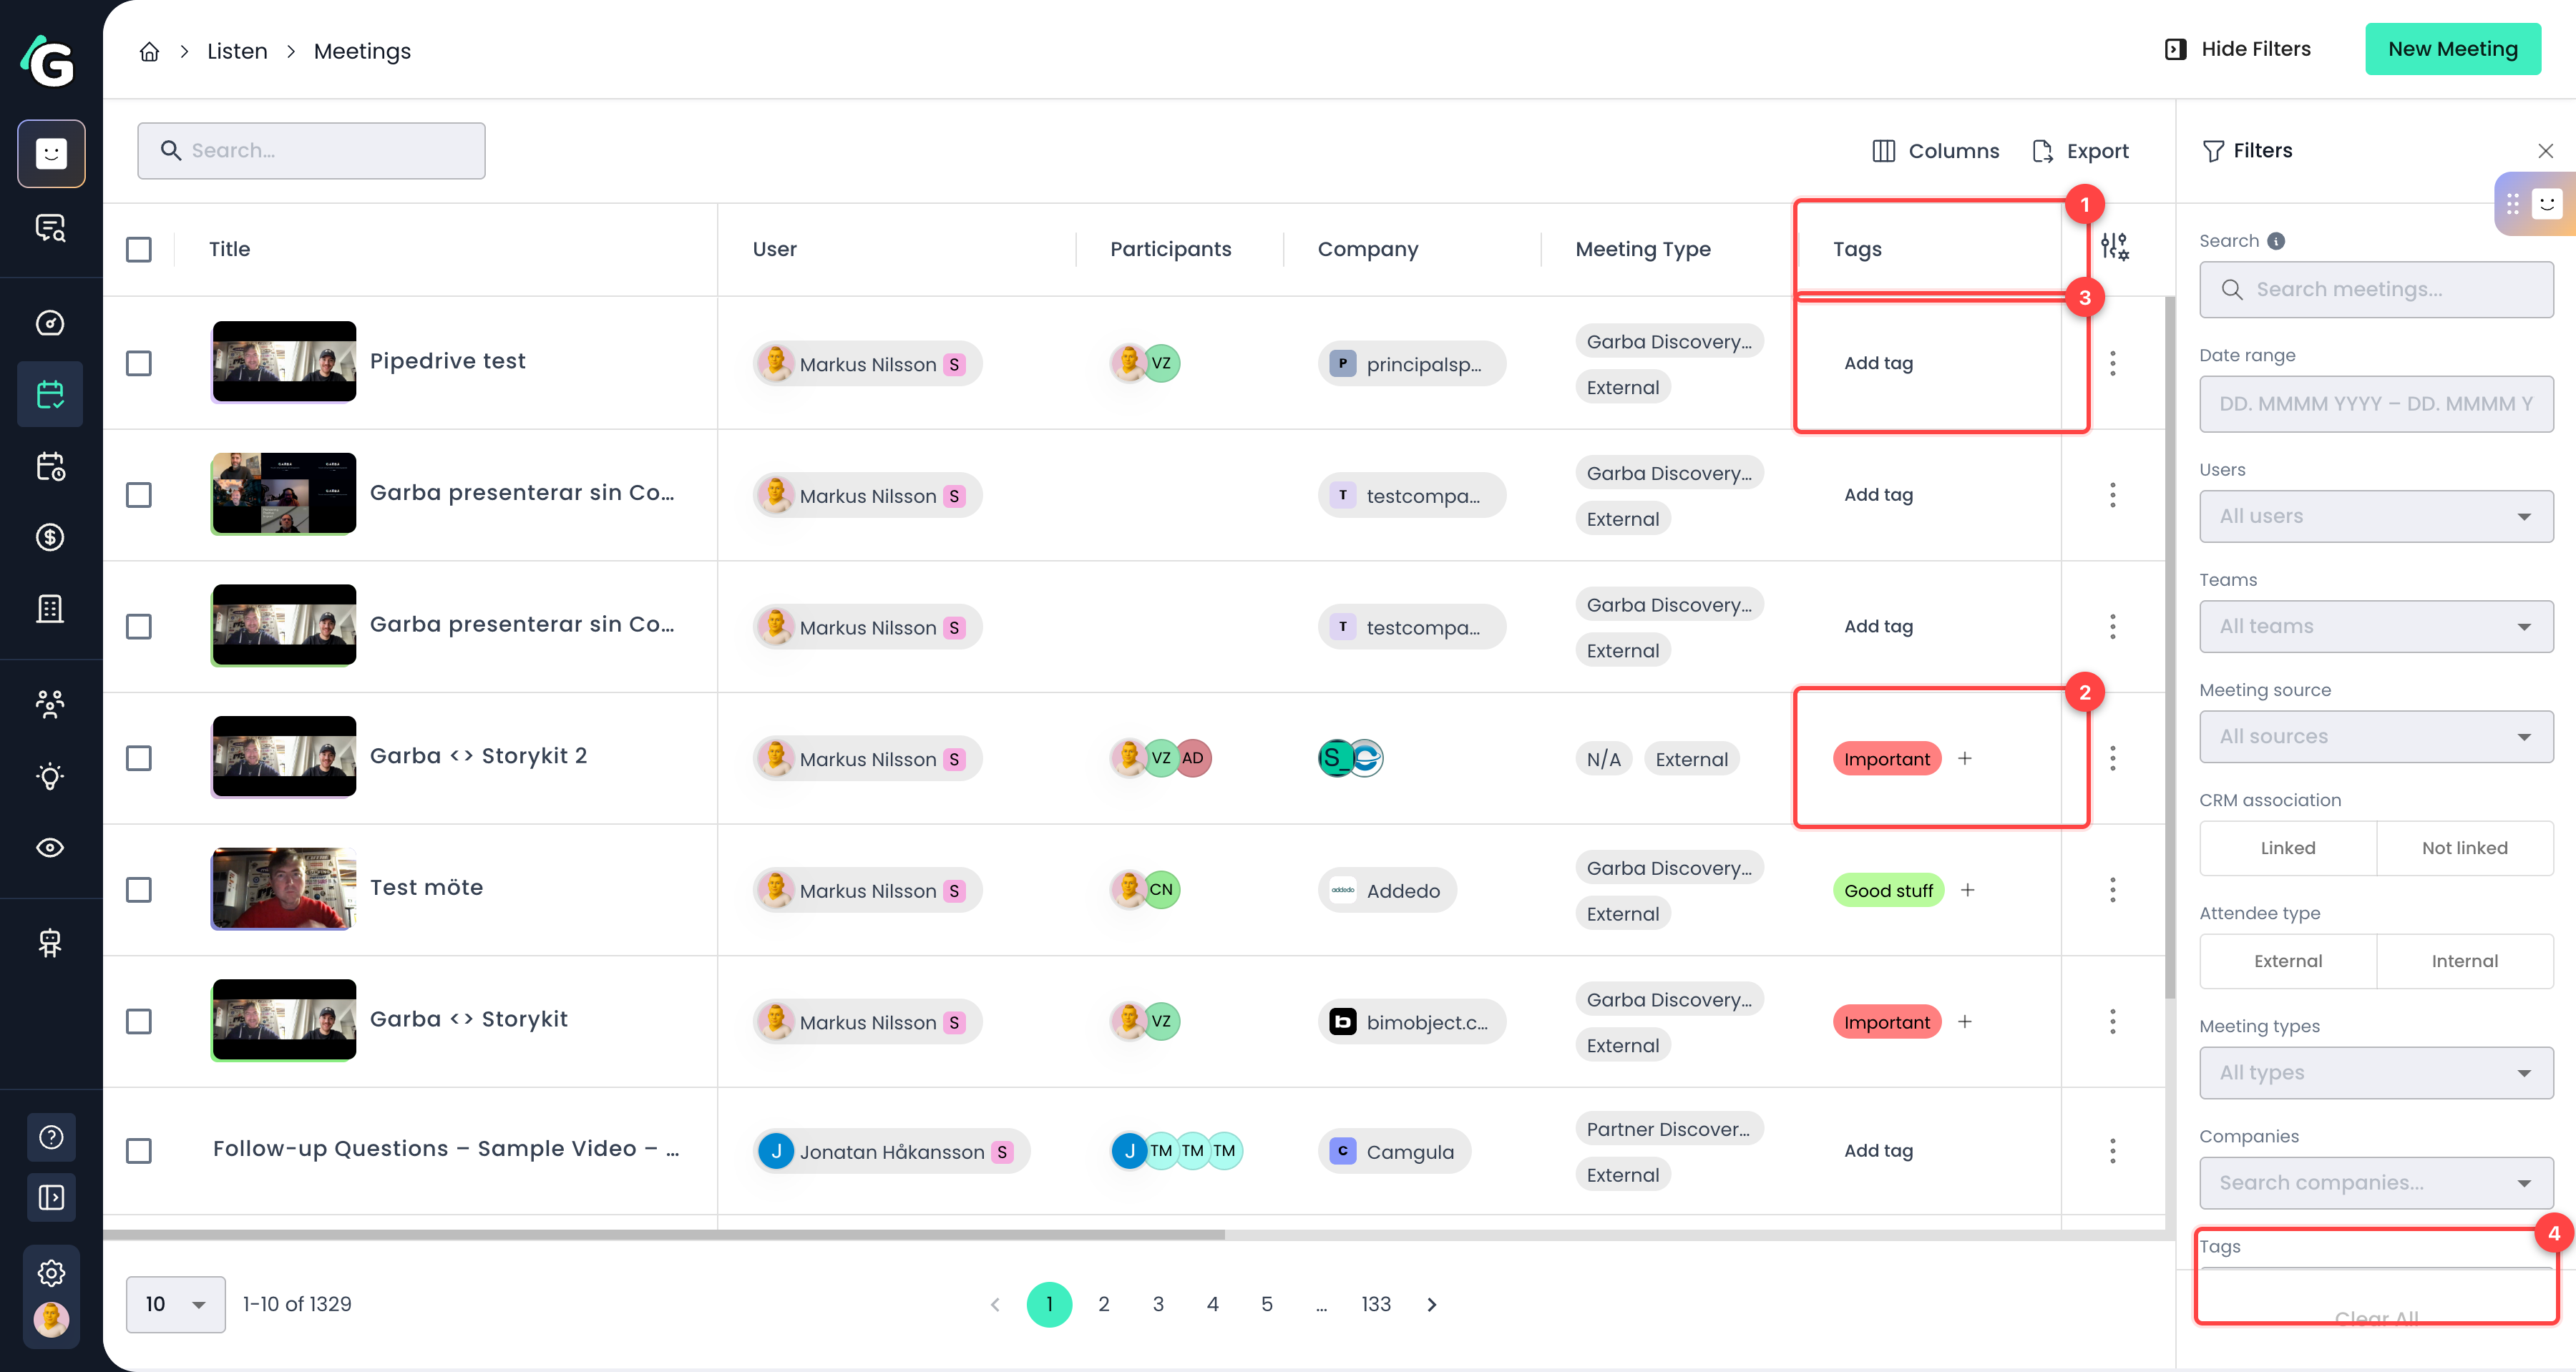2576x1372 pixels.
Task: Open the deals dollar icon in sidebar
Action: 50,537
